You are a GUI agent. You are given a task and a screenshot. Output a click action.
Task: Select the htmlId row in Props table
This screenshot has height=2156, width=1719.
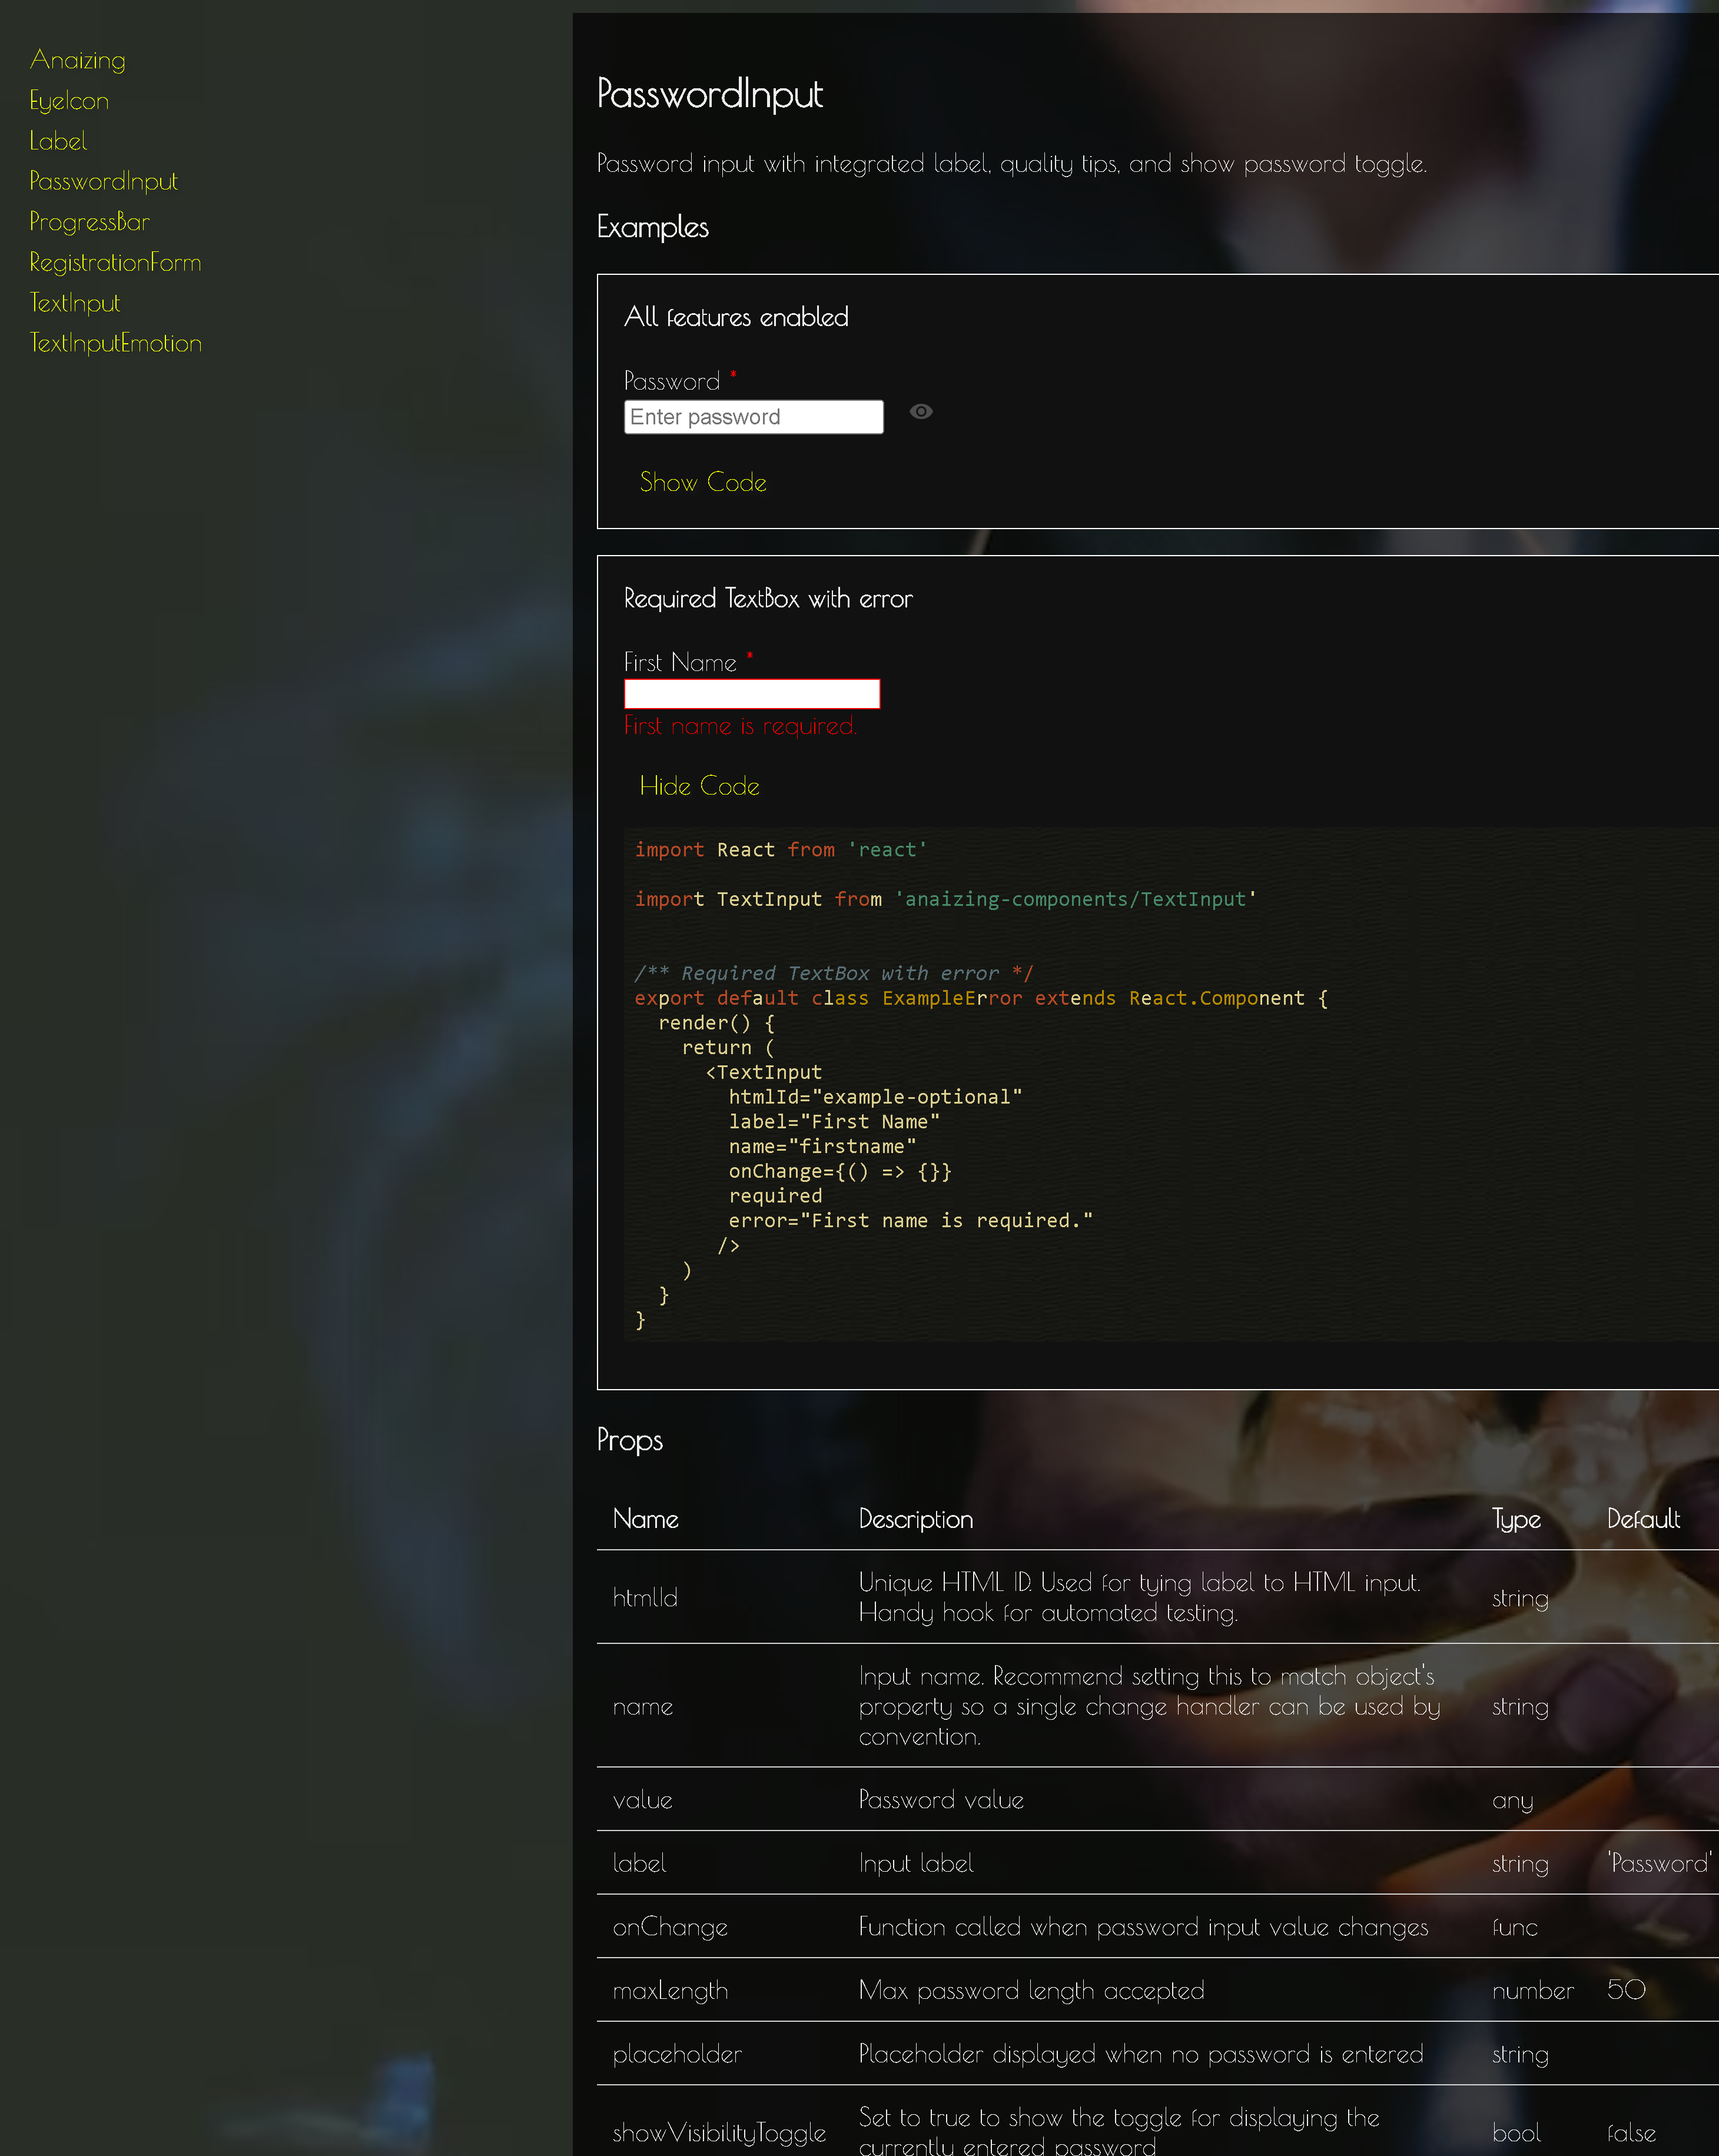[x=645, y=1597]
